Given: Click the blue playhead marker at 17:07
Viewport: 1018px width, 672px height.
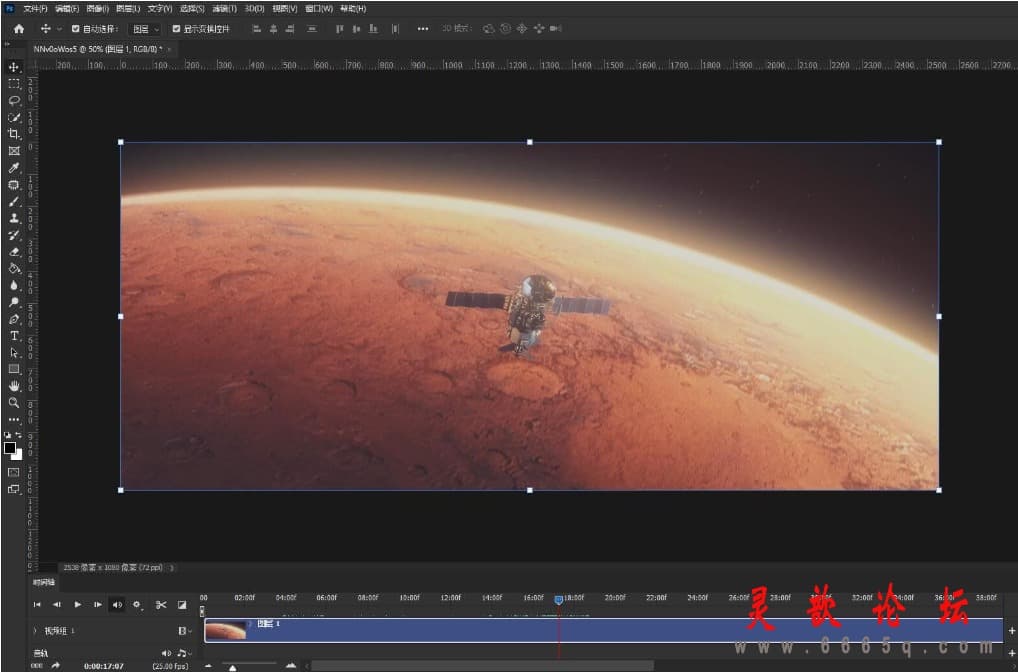Looking at the screenshot, I should coord(558,600).
